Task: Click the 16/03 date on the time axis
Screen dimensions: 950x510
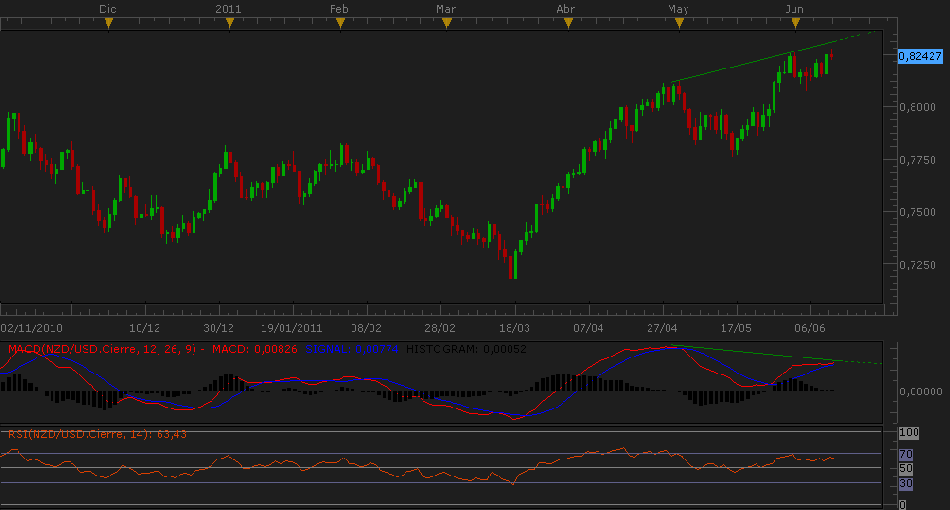Action: 514,327
